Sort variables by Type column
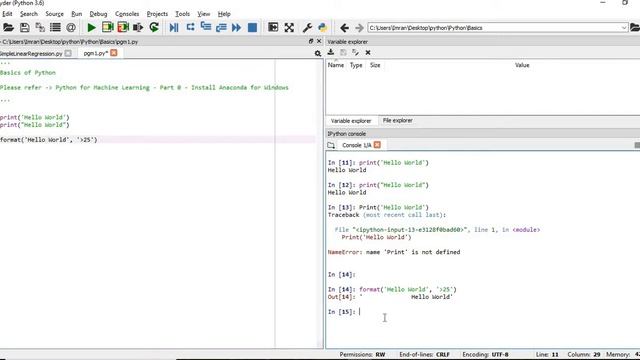Viewport: 640px width, 360px height. coord(356,65)
